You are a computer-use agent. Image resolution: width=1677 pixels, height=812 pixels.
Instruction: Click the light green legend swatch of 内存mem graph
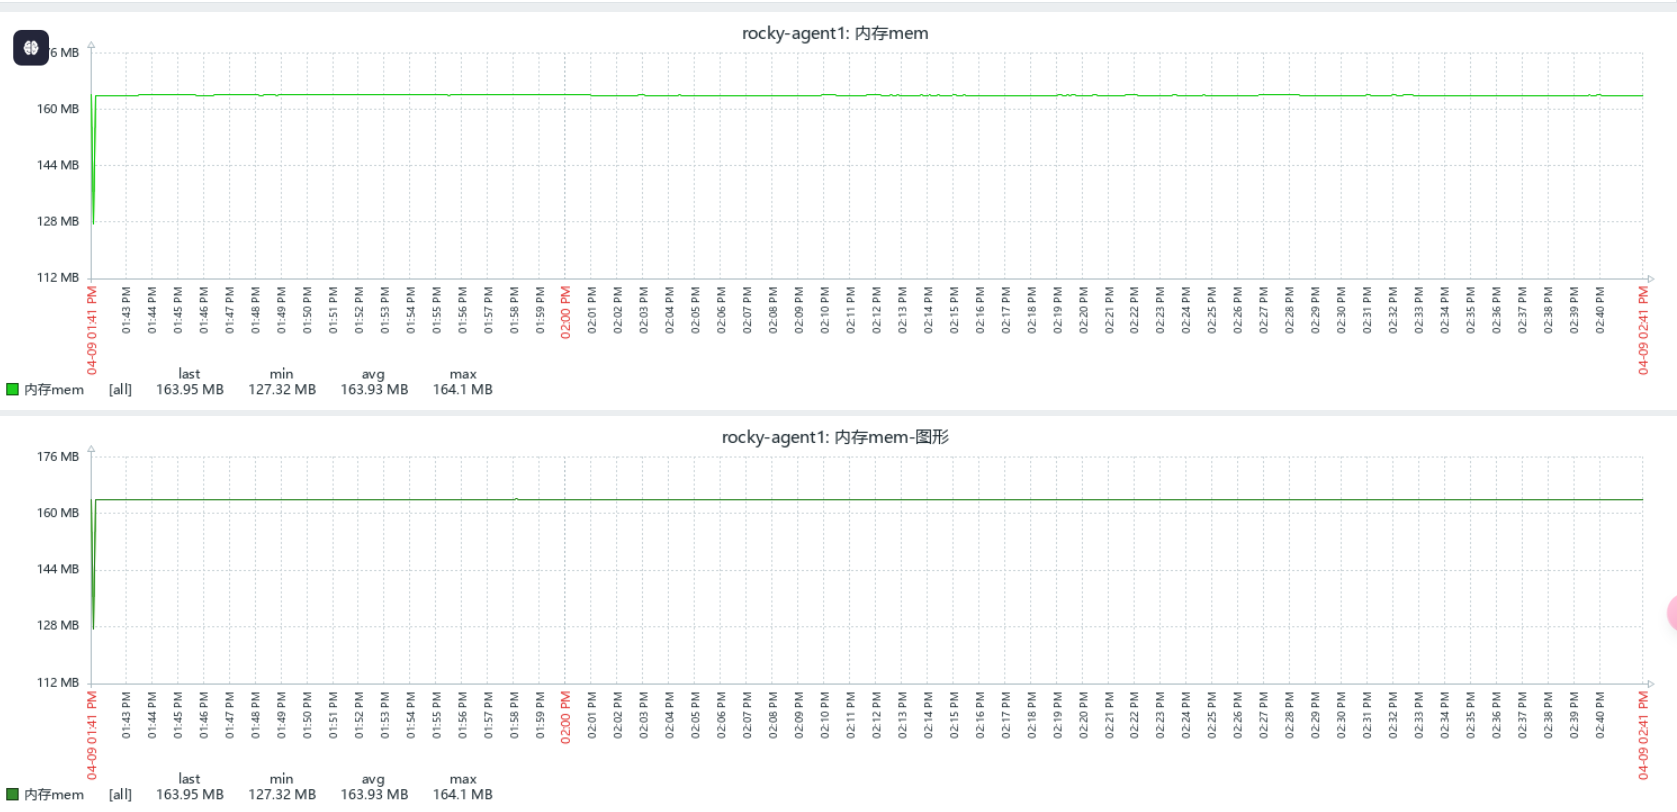click(12, 389)
